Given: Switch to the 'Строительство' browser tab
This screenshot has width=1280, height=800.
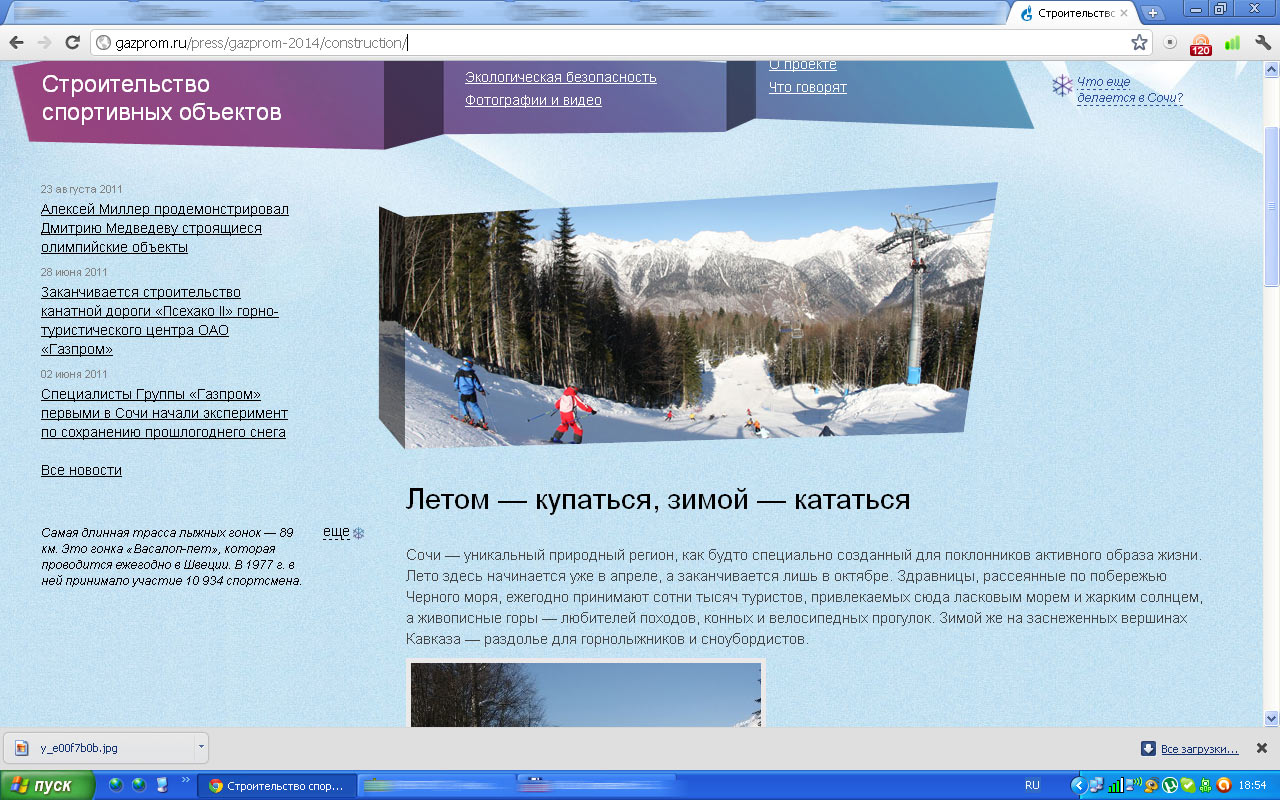Looking at the screenshot, I should tap(1071, 13).
